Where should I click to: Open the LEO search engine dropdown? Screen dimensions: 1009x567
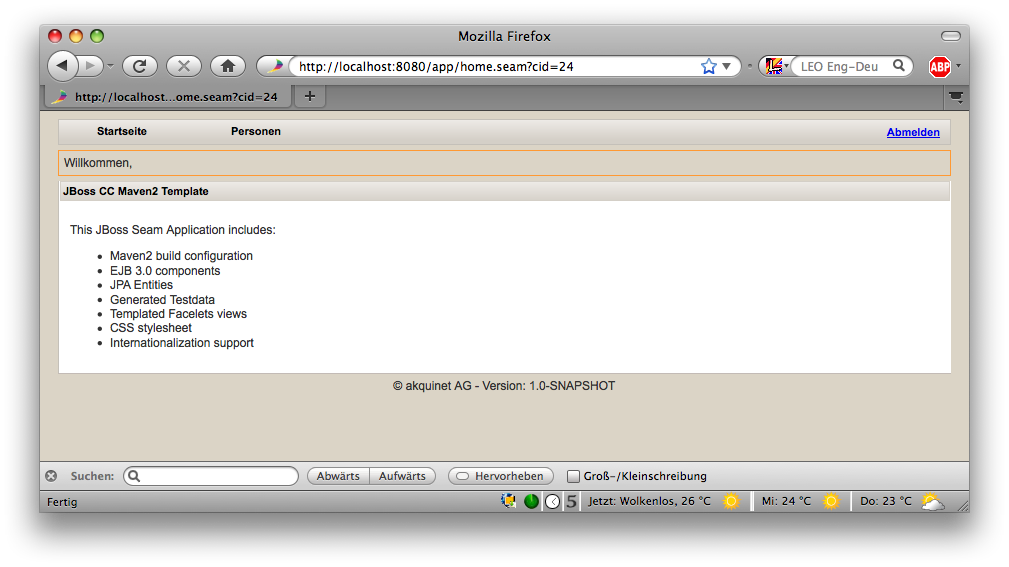pyautogui.click(x=775, y=66)
